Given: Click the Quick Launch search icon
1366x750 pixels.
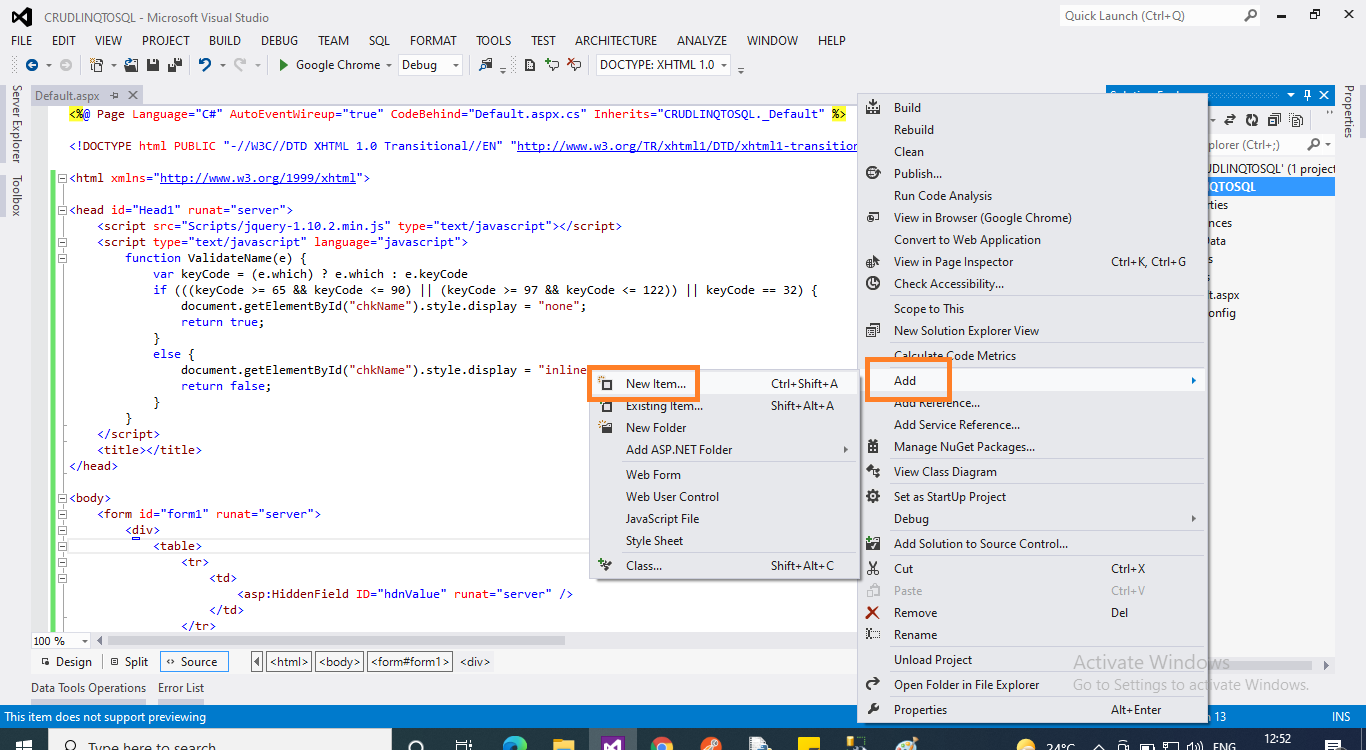Looking at the screenshot, I should (x=1250, y=16).
